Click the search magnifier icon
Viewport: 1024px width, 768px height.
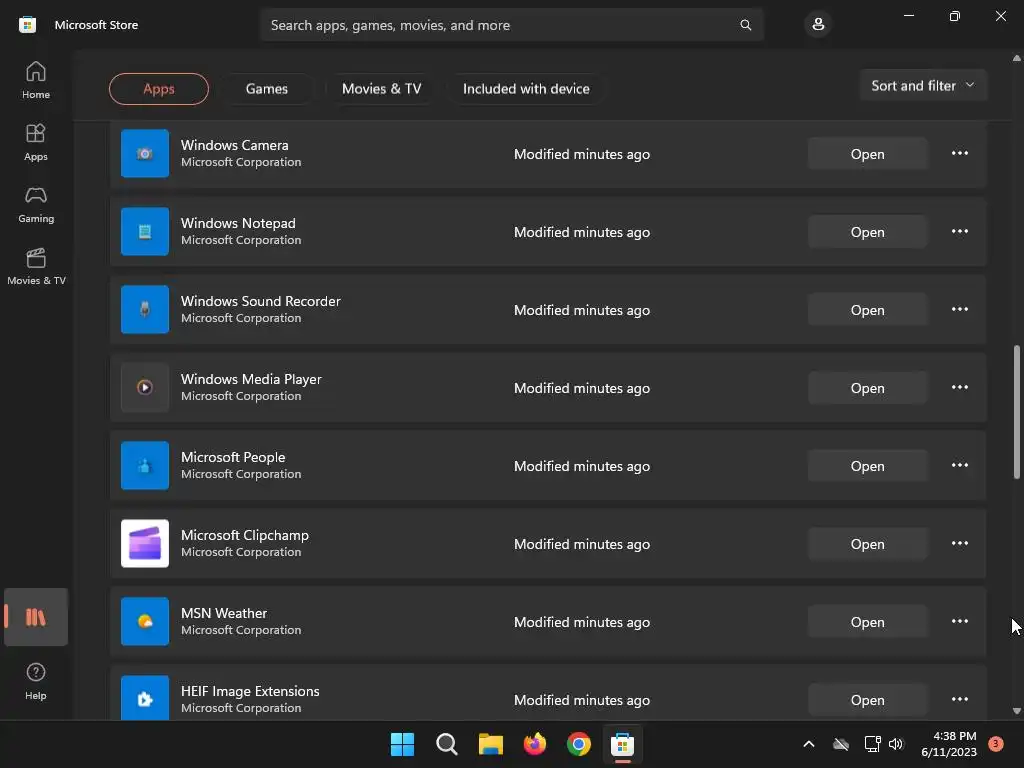(745, 25)
